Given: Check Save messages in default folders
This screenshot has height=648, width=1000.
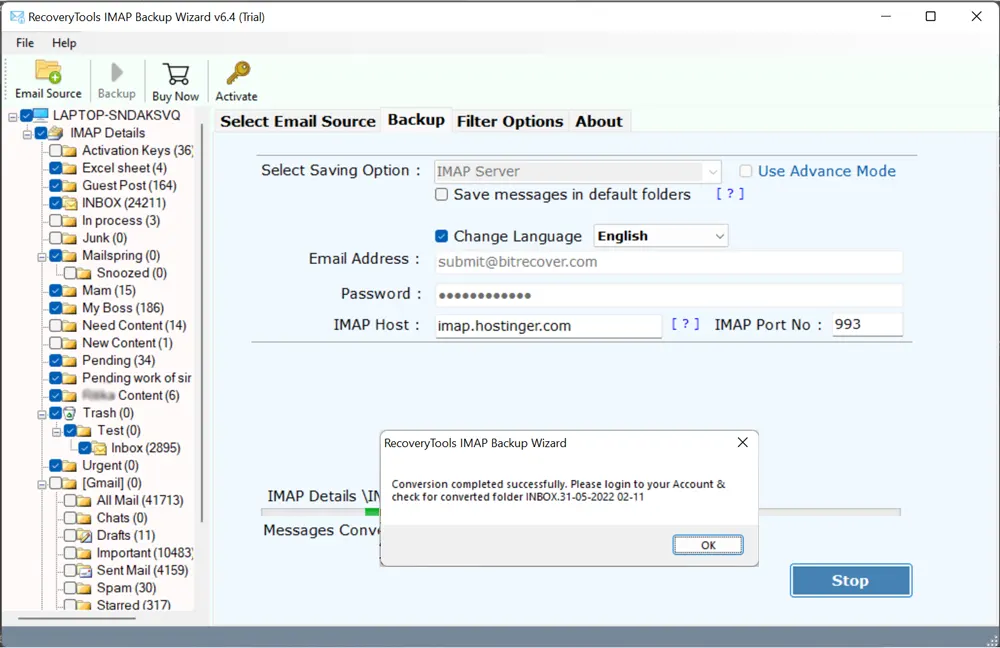Looking at the screenshot, I should 442,195.
